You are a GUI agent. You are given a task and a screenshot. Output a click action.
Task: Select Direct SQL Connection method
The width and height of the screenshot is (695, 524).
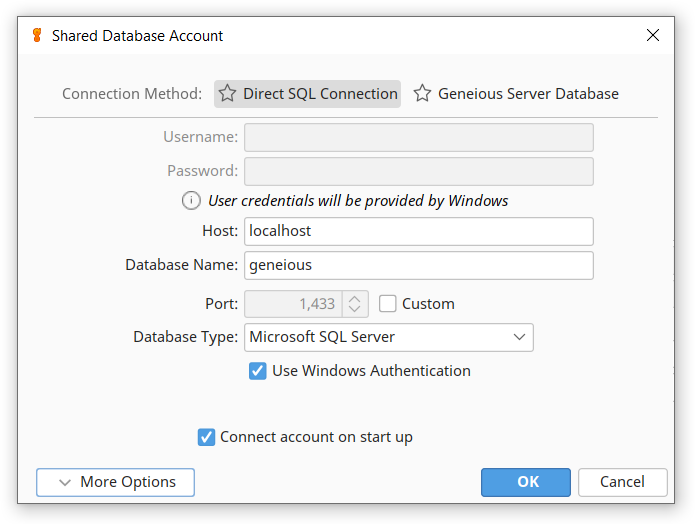click(x=308, y=94)
